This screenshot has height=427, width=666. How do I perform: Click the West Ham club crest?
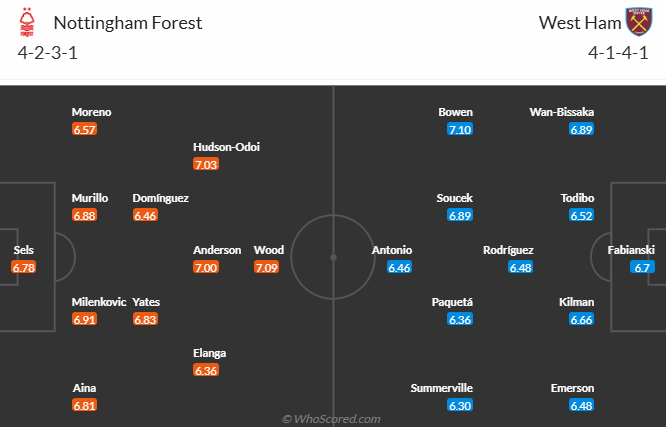pos(638,22)
